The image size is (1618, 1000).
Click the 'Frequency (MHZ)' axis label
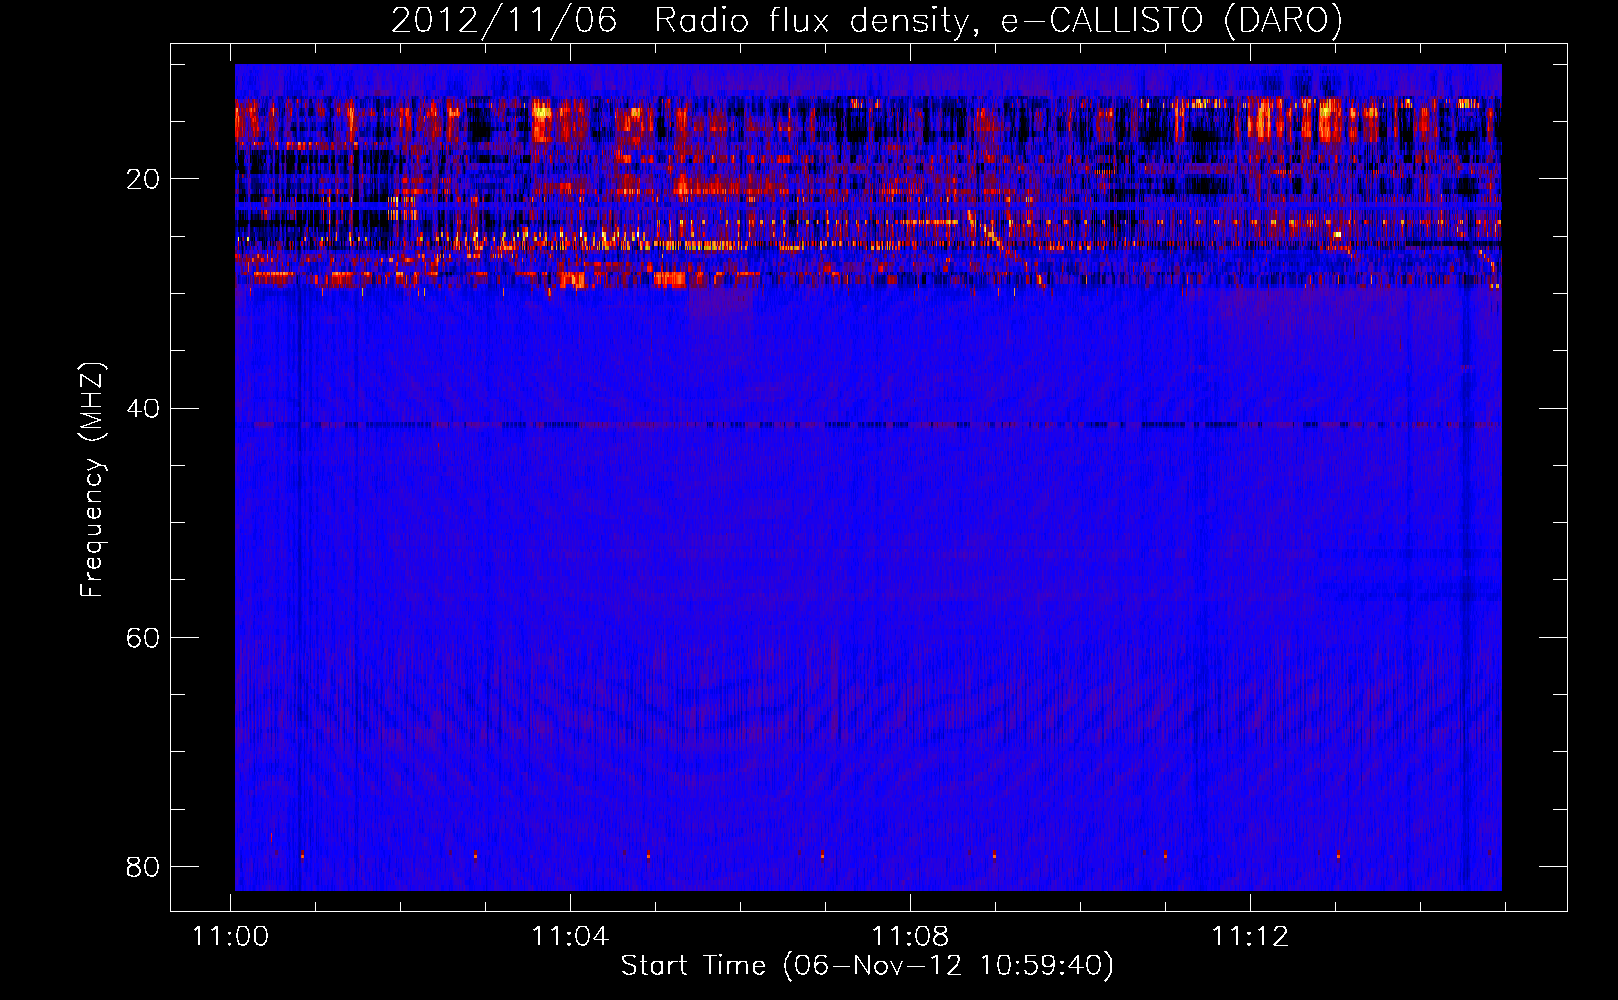tap(92, 480)
